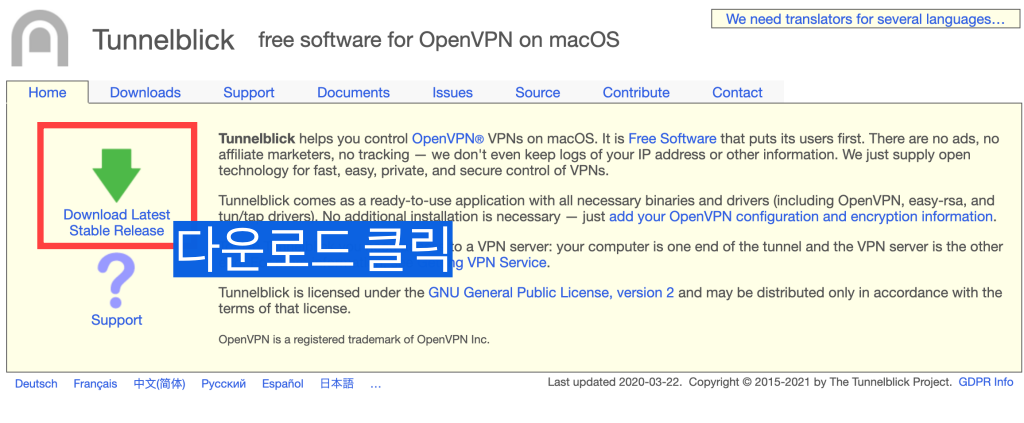Select the 中文(简体) language link

[159, 384]
